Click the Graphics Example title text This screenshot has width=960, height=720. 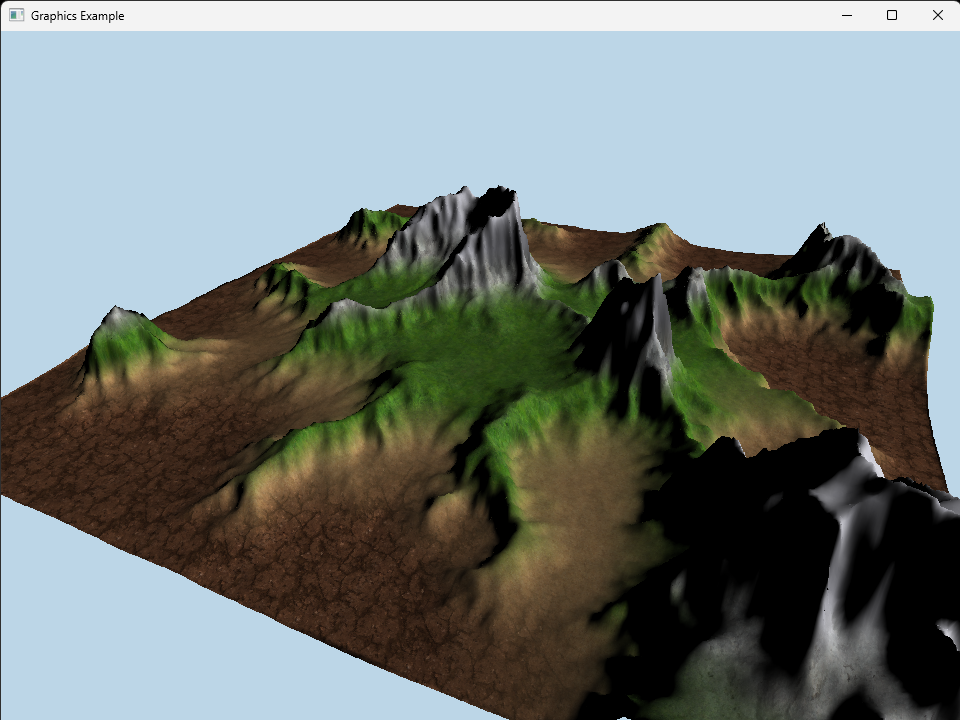(77, 16)
